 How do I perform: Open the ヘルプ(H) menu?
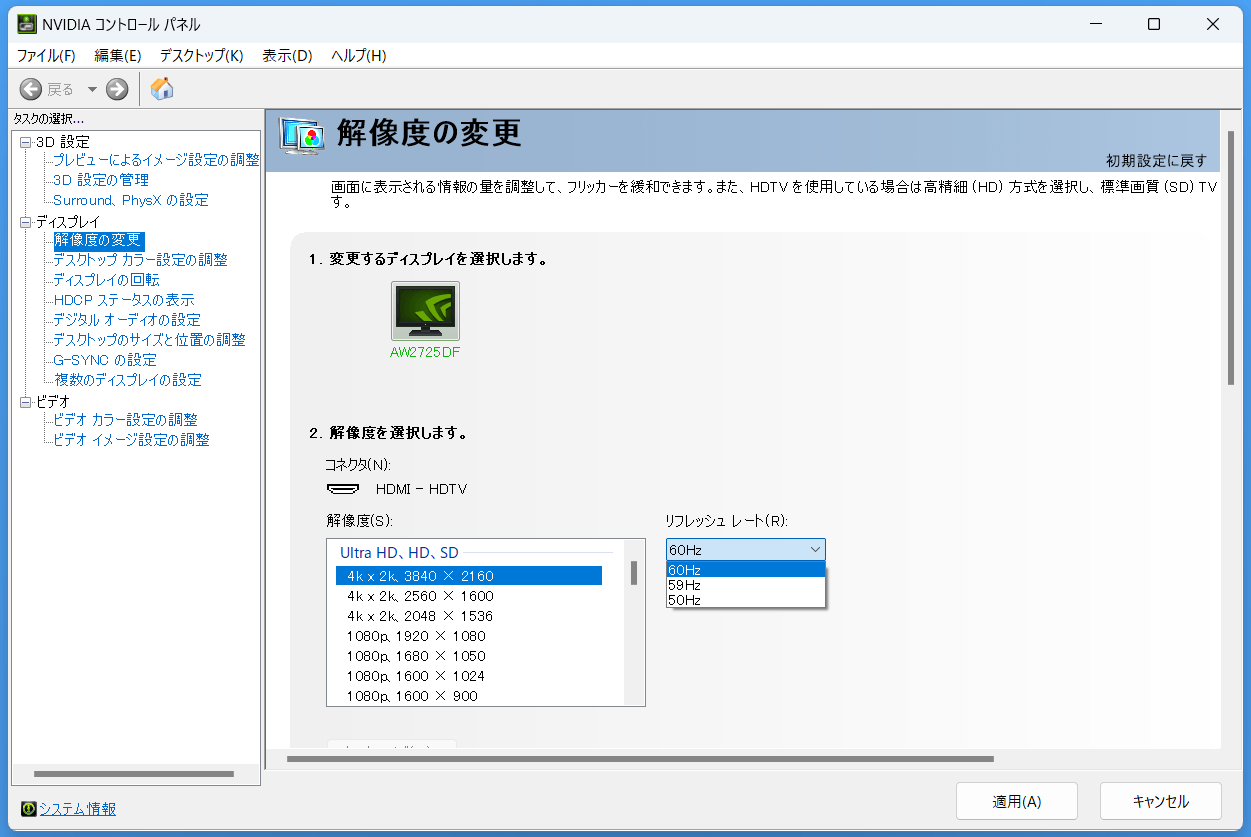point(358,55)
